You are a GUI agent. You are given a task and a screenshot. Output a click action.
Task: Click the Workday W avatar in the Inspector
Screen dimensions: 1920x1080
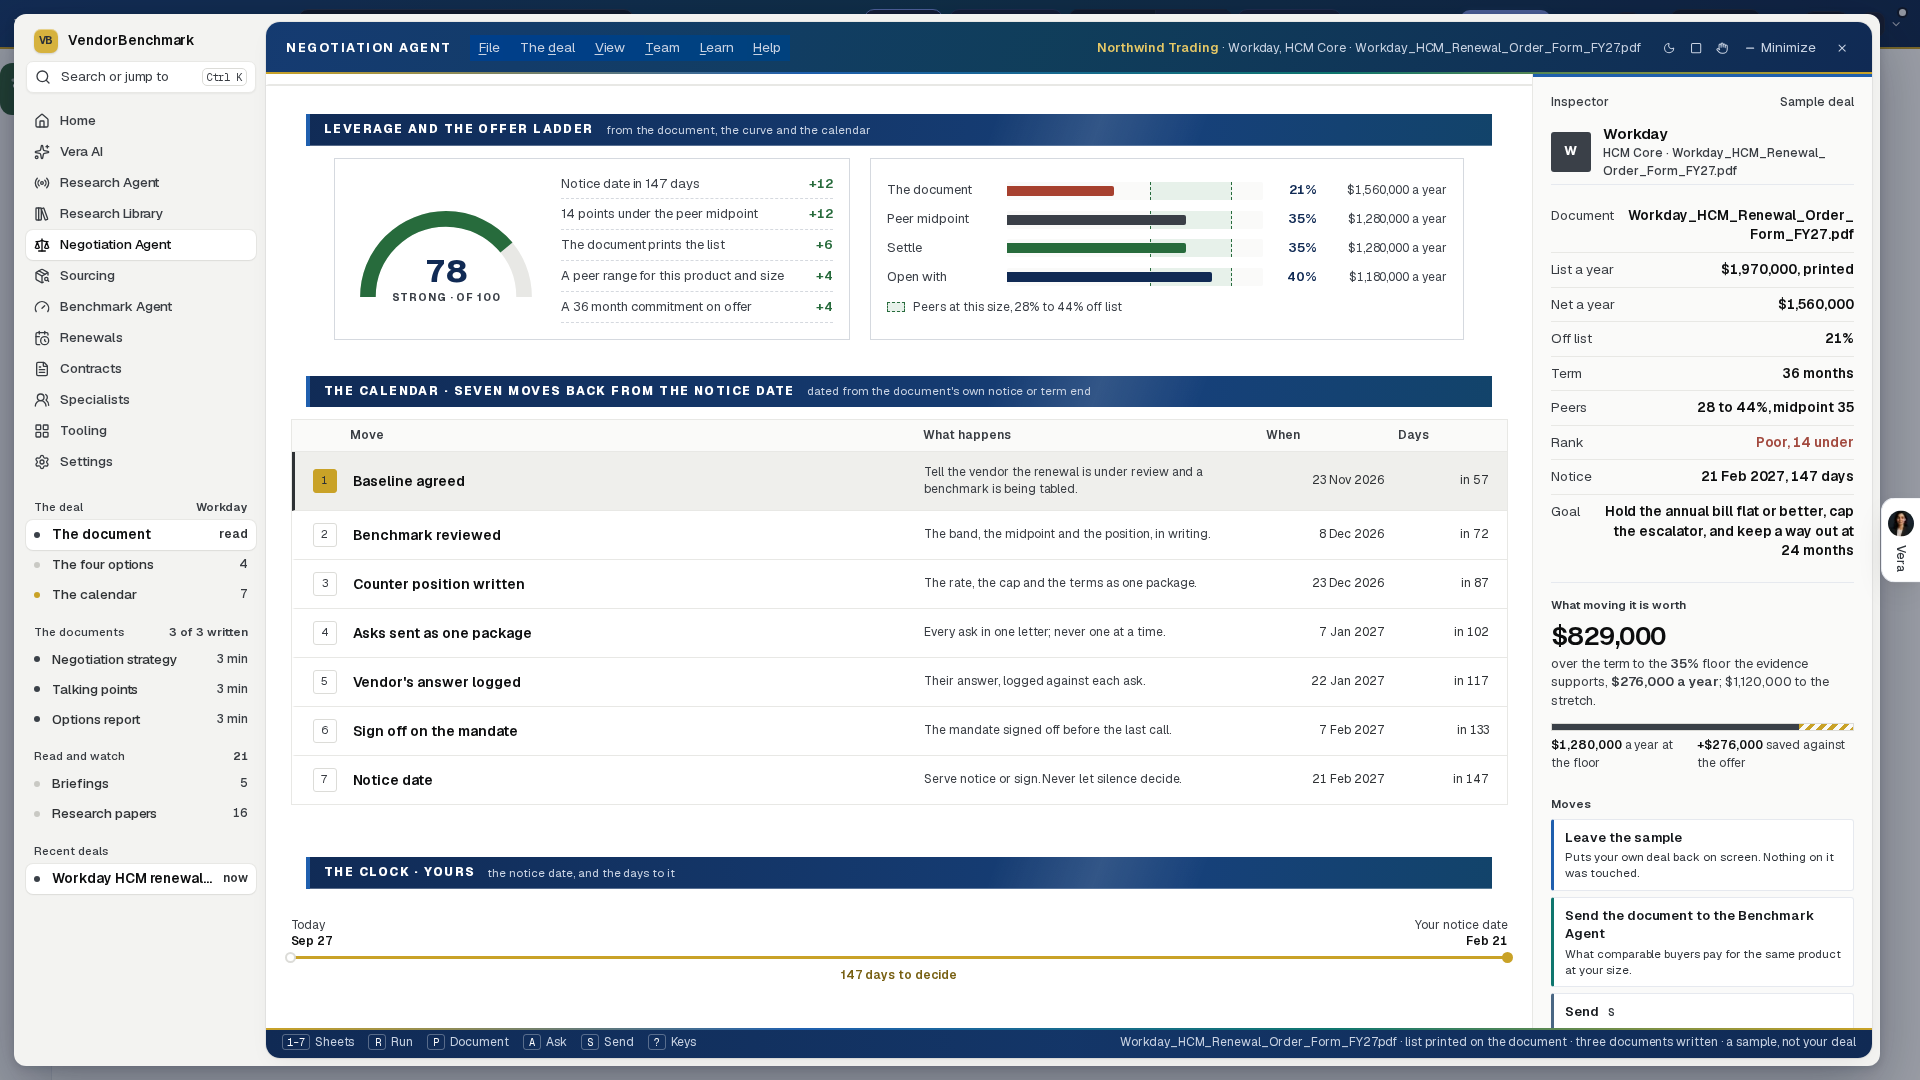pyautogui.click(x=1570, y=152)
